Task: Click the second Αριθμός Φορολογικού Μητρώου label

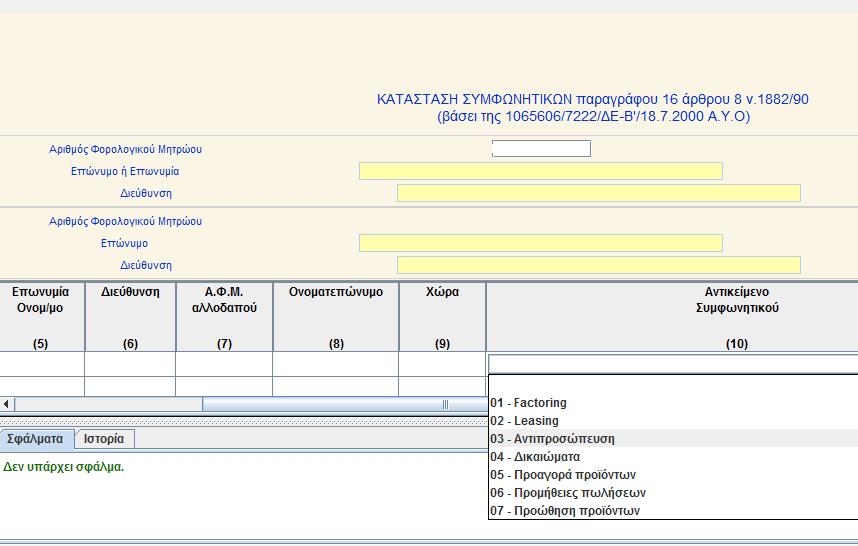Action: click(x=125, y=222)
